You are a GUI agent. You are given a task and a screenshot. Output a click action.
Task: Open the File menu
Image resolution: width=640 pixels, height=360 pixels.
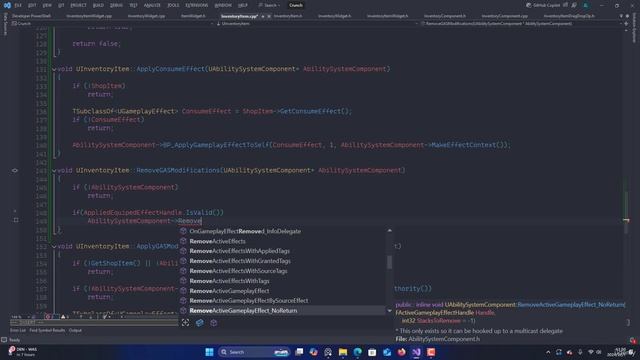pos(18,5)
